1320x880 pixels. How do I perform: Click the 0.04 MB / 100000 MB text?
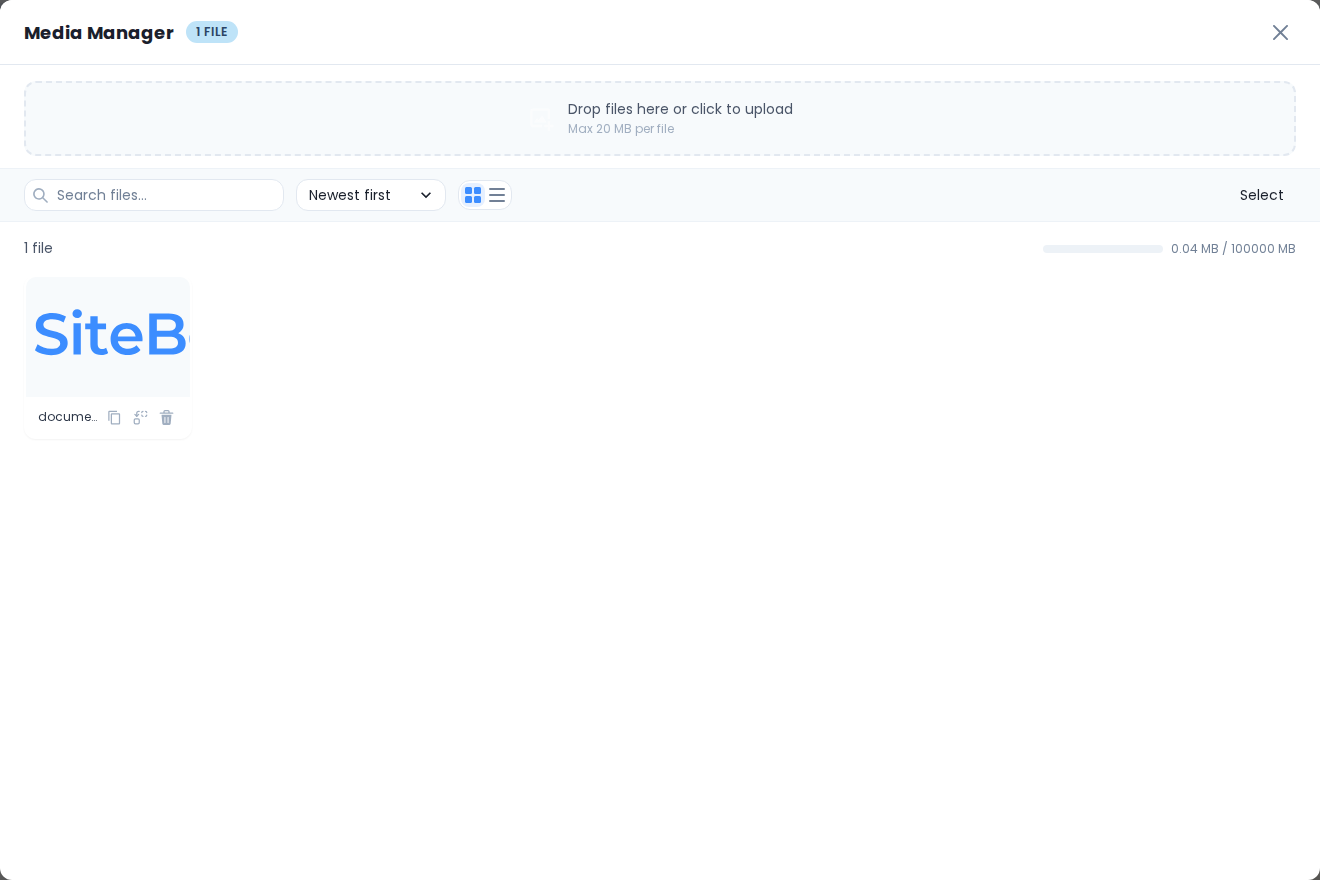coord(1233,249)
